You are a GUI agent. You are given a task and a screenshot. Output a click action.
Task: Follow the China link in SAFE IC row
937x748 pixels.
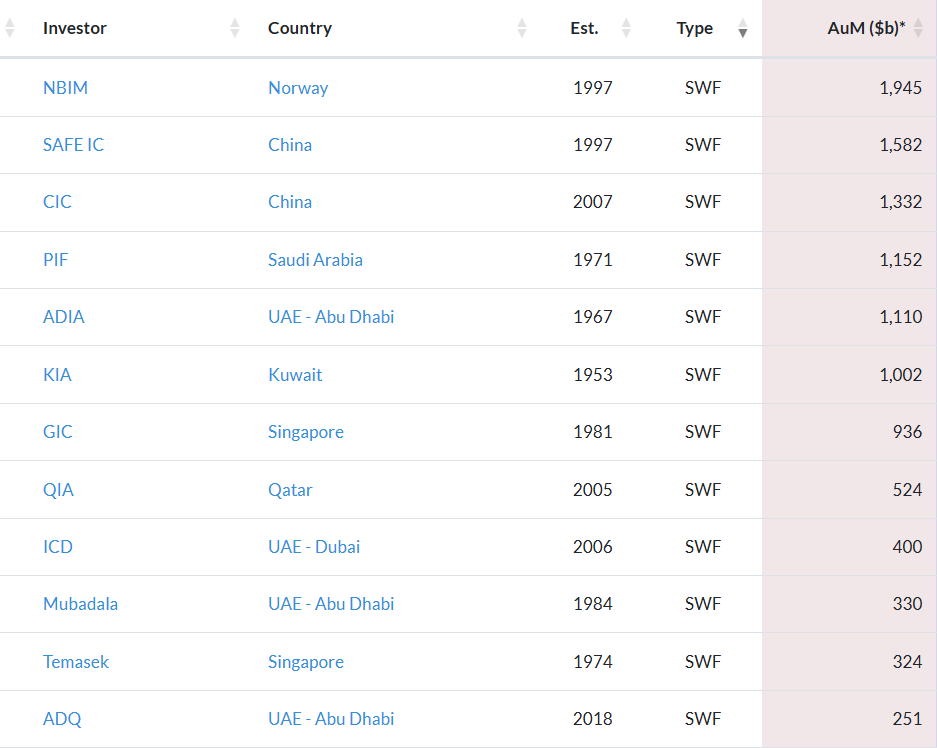(x=290, y=145)
